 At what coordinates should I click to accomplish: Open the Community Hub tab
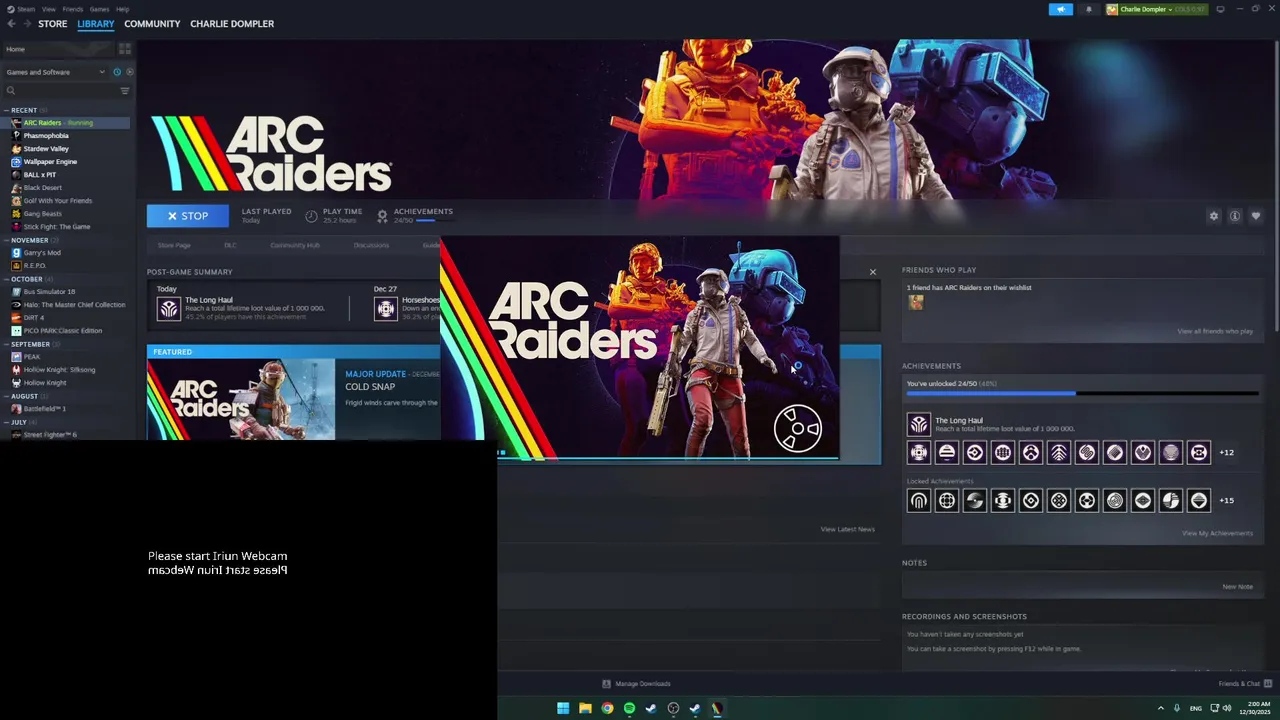(x=294, y=245)
